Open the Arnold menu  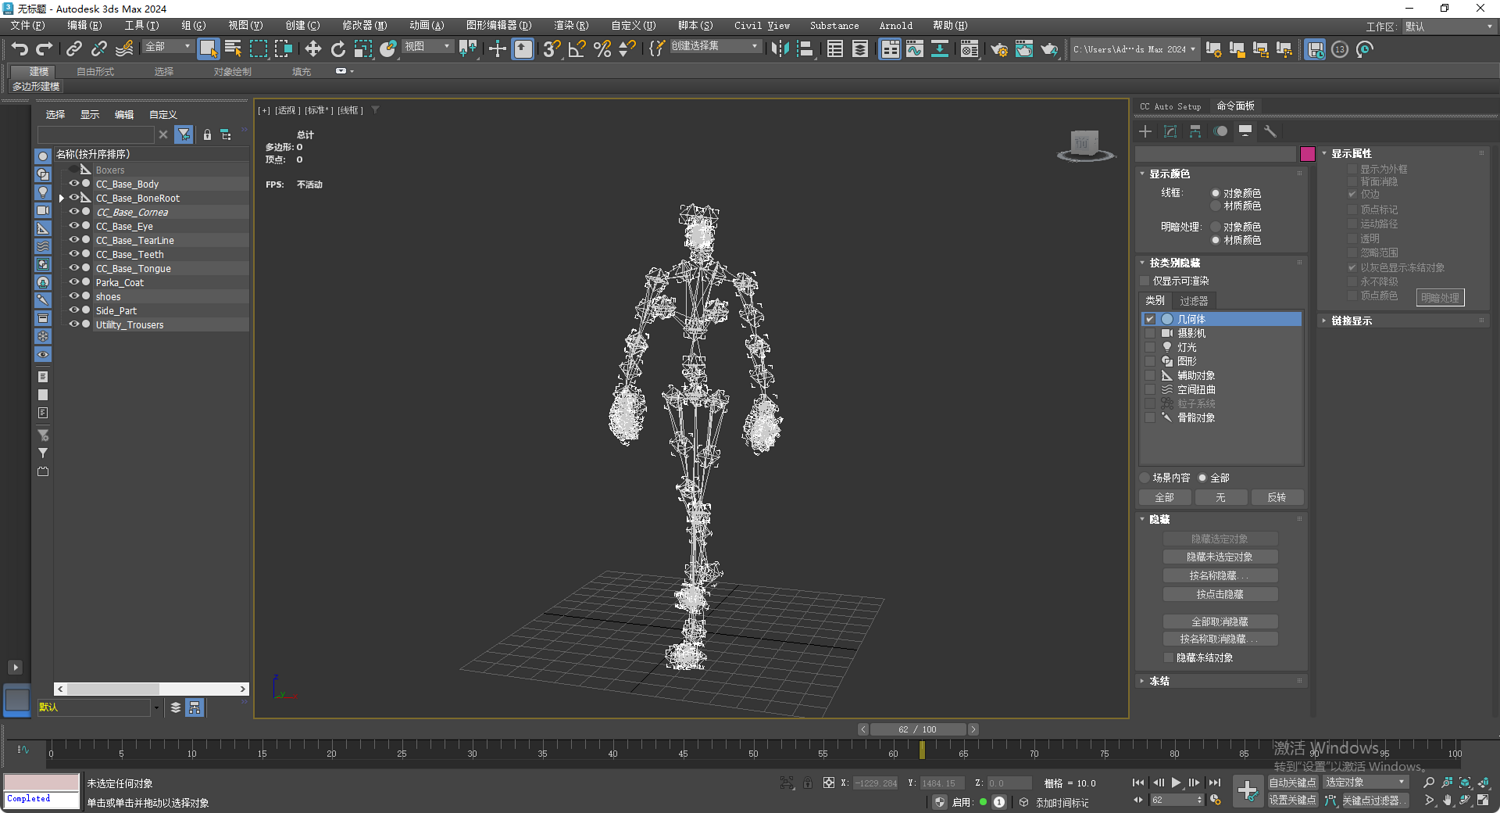(895, 26)
